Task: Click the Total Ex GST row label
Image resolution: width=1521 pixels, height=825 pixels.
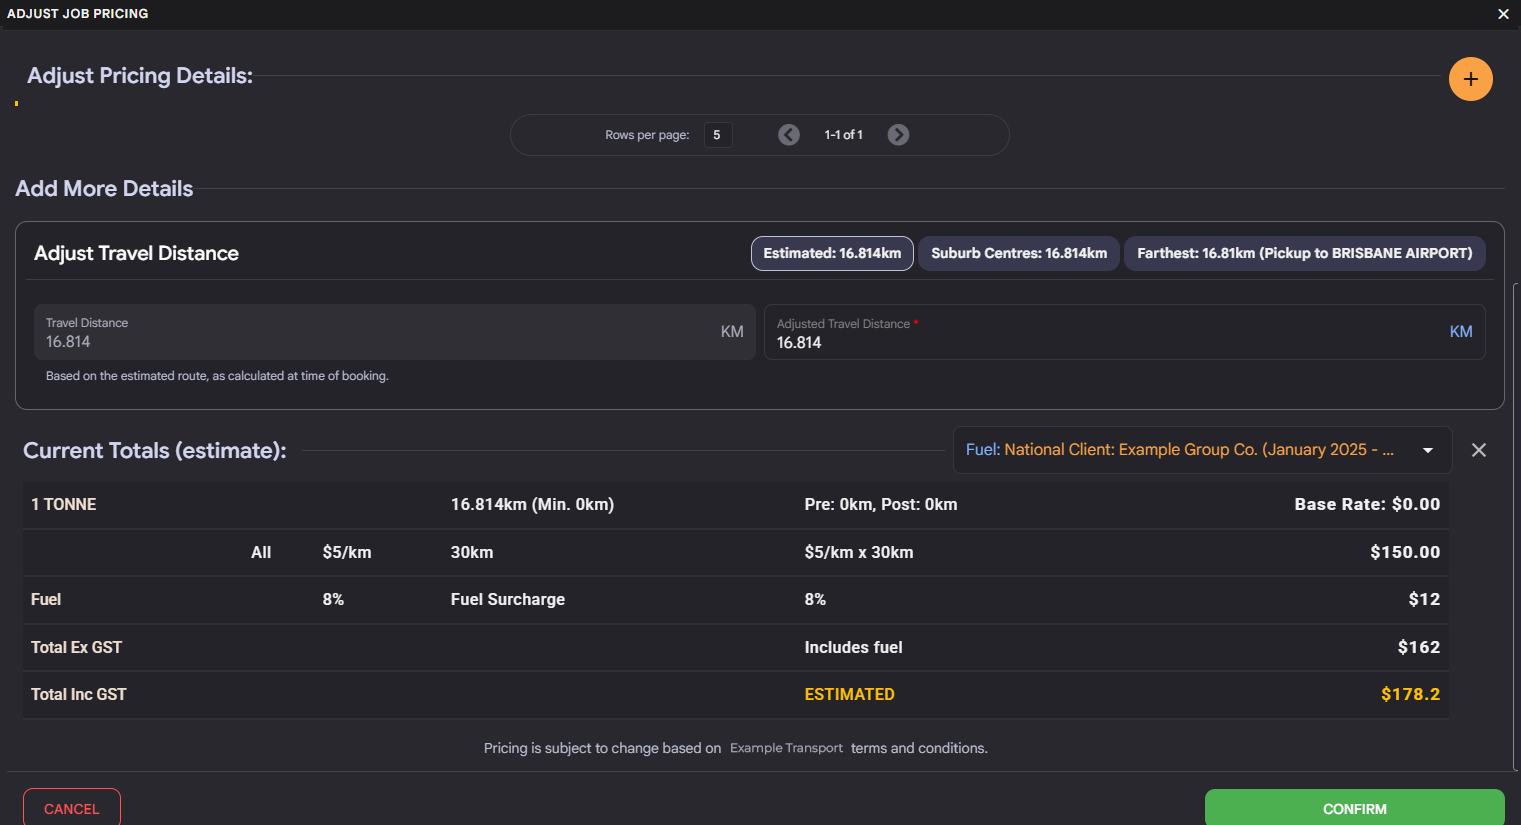Action: point(76,647)
